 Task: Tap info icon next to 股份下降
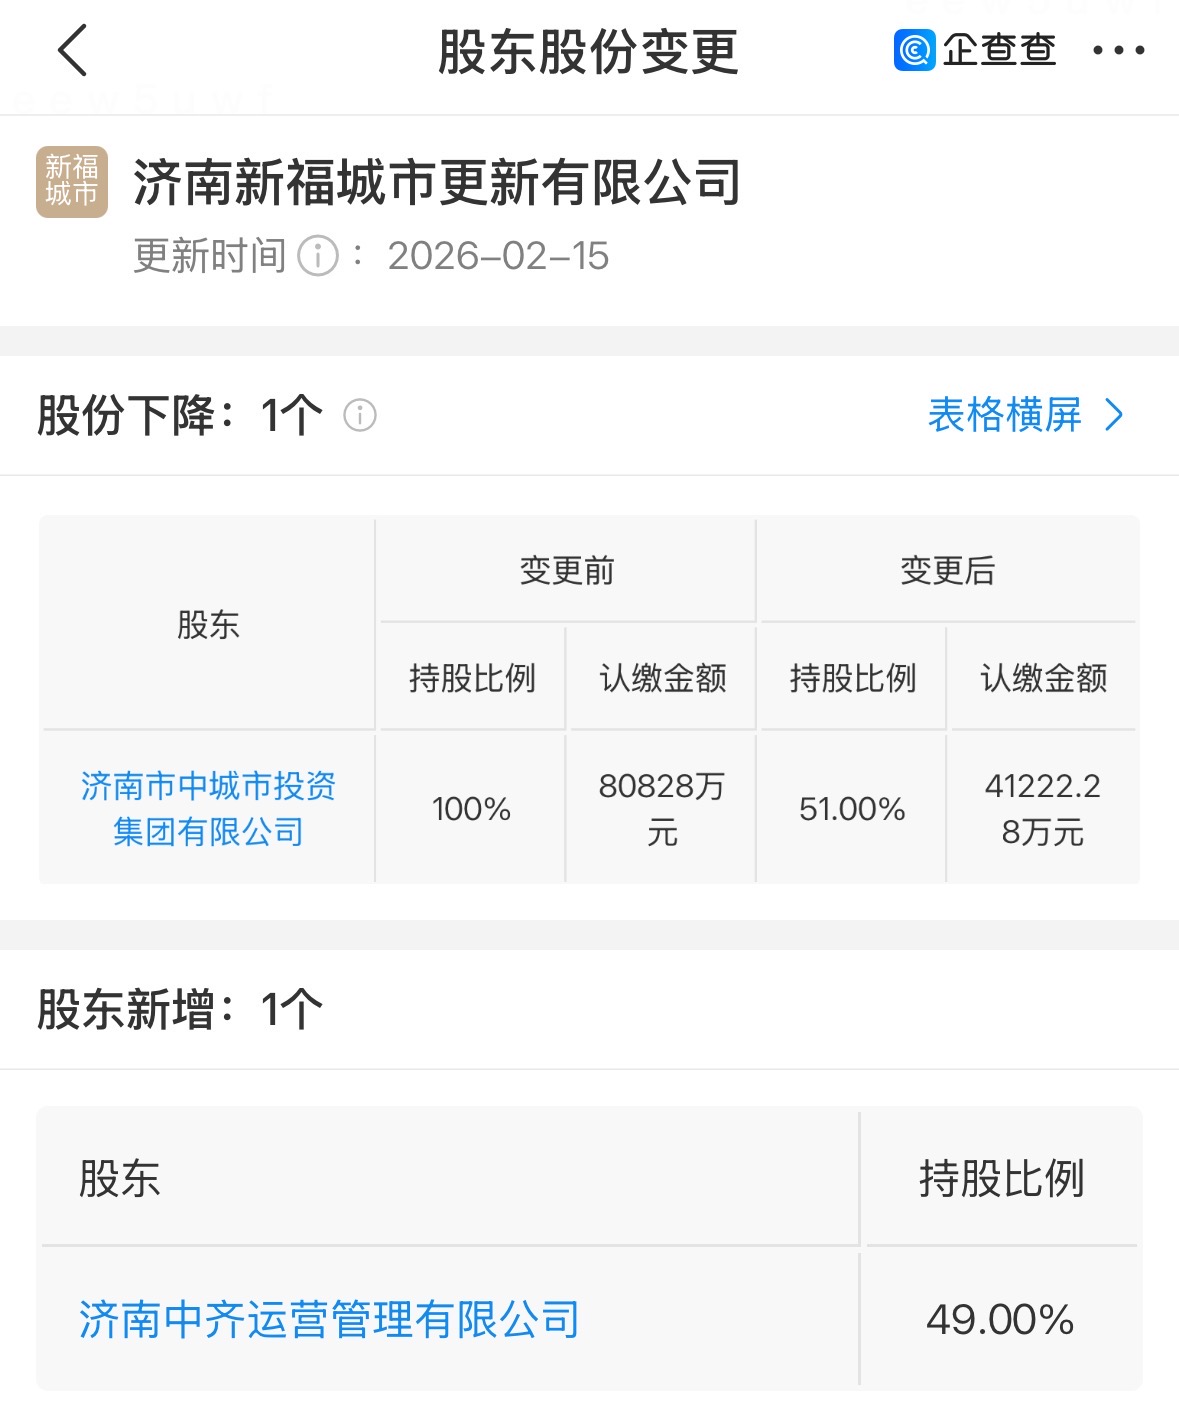360,415
